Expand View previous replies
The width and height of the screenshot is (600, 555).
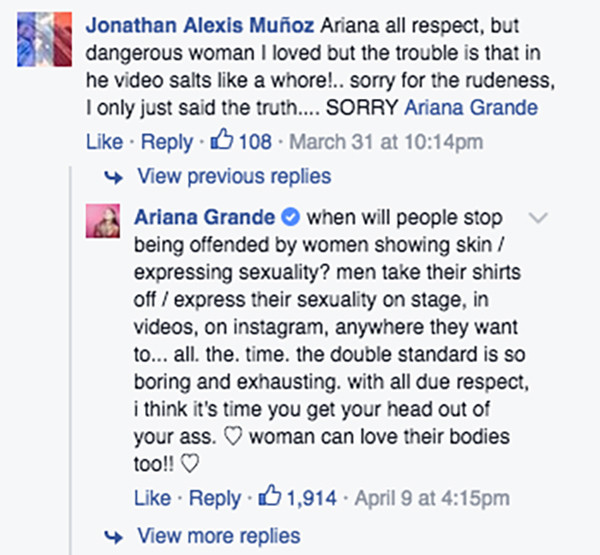[x=234, y=176]
